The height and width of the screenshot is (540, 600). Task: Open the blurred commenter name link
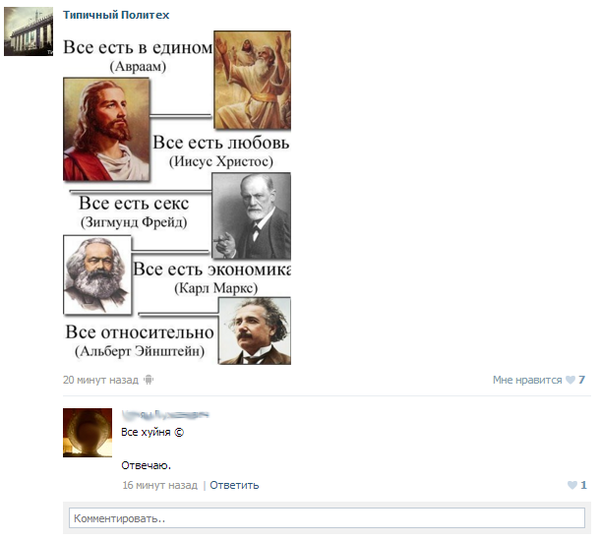(x=165, y=414)
